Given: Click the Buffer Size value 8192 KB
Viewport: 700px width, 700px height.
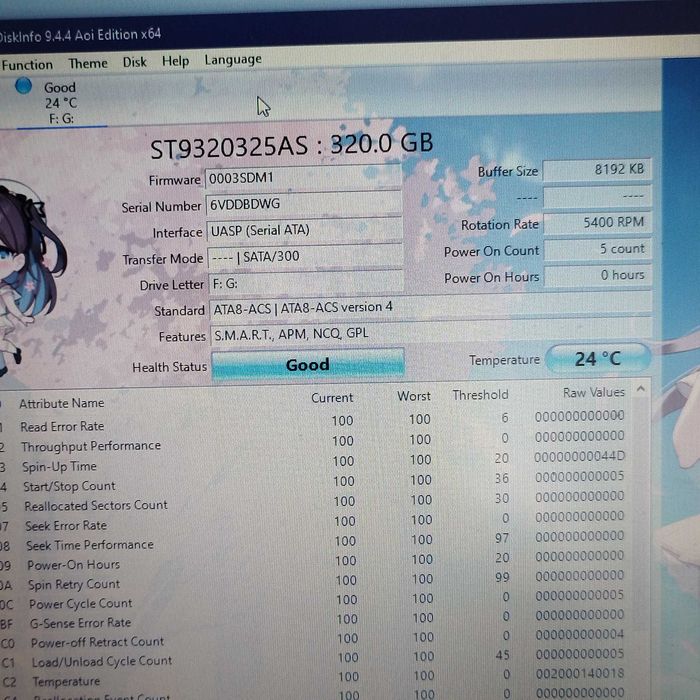Looking at the screenshot, I should [x=597, y=170].
